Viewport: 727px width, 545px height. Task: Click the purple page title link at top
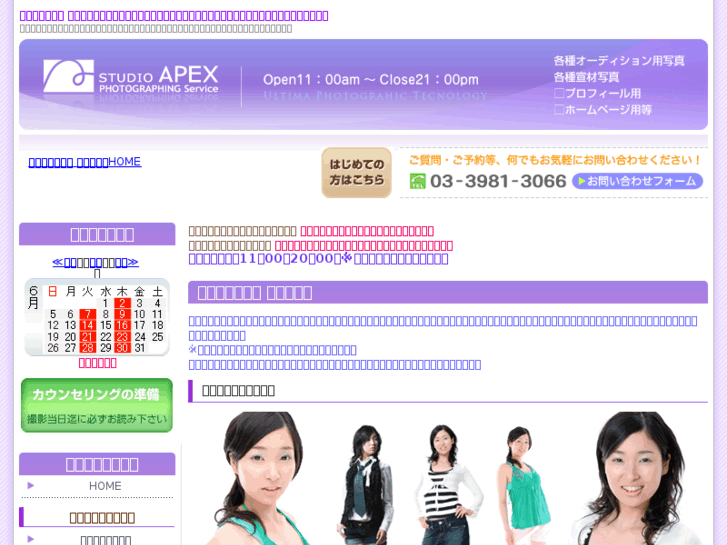coord(174,16)
